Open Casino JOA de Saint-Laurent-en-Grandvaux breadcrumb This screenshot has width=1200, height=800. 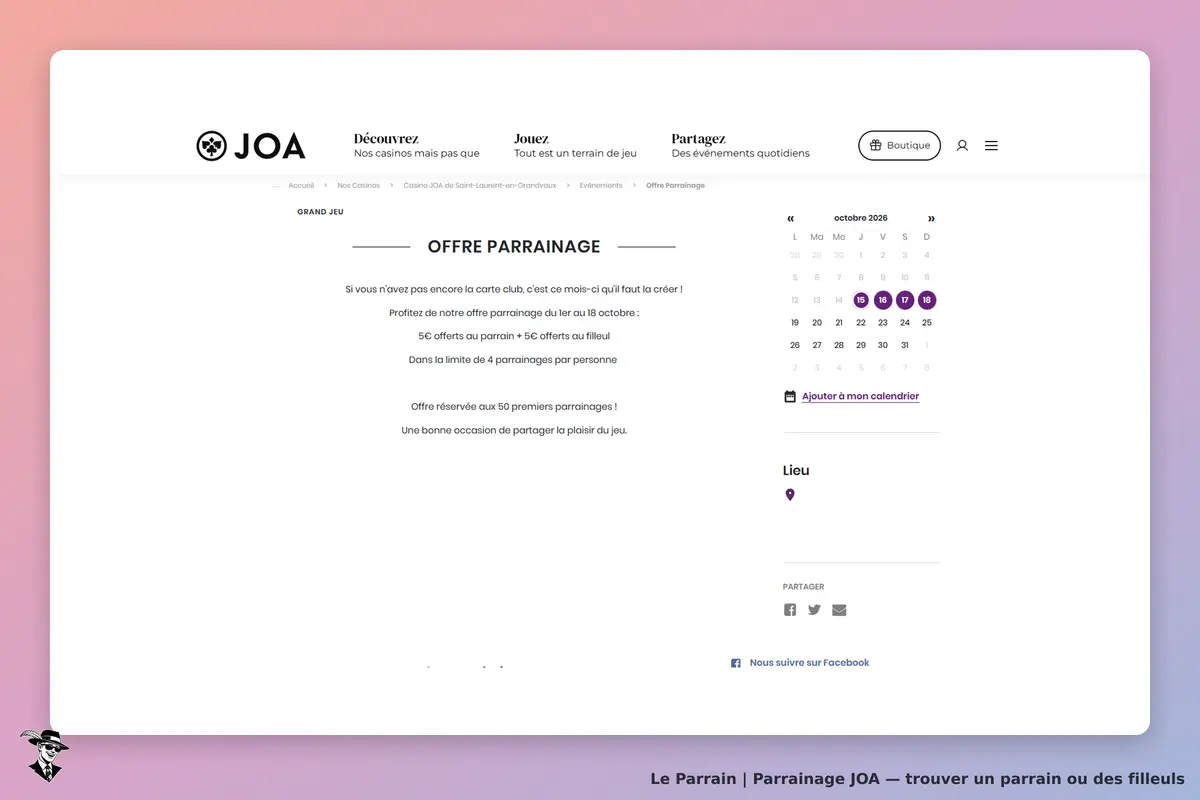point(480,186)
